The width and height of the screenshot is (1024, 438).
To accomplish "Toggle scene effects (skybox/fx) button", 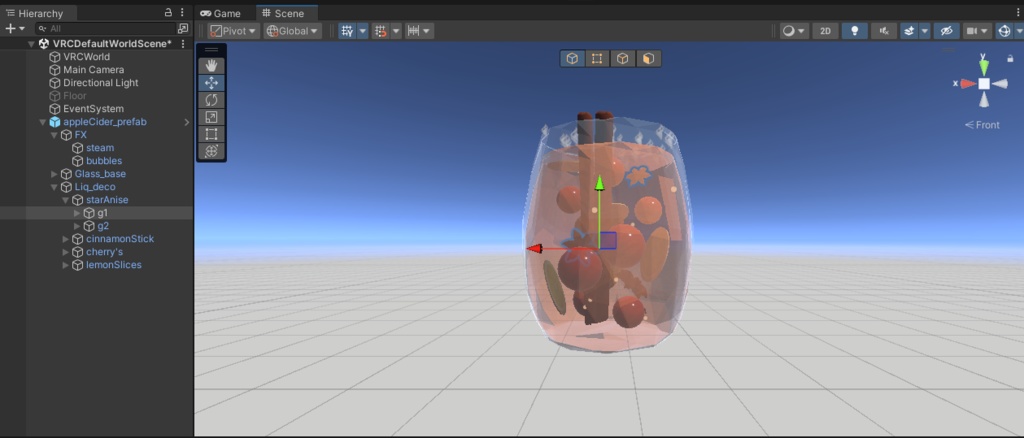I will [910, 31].
